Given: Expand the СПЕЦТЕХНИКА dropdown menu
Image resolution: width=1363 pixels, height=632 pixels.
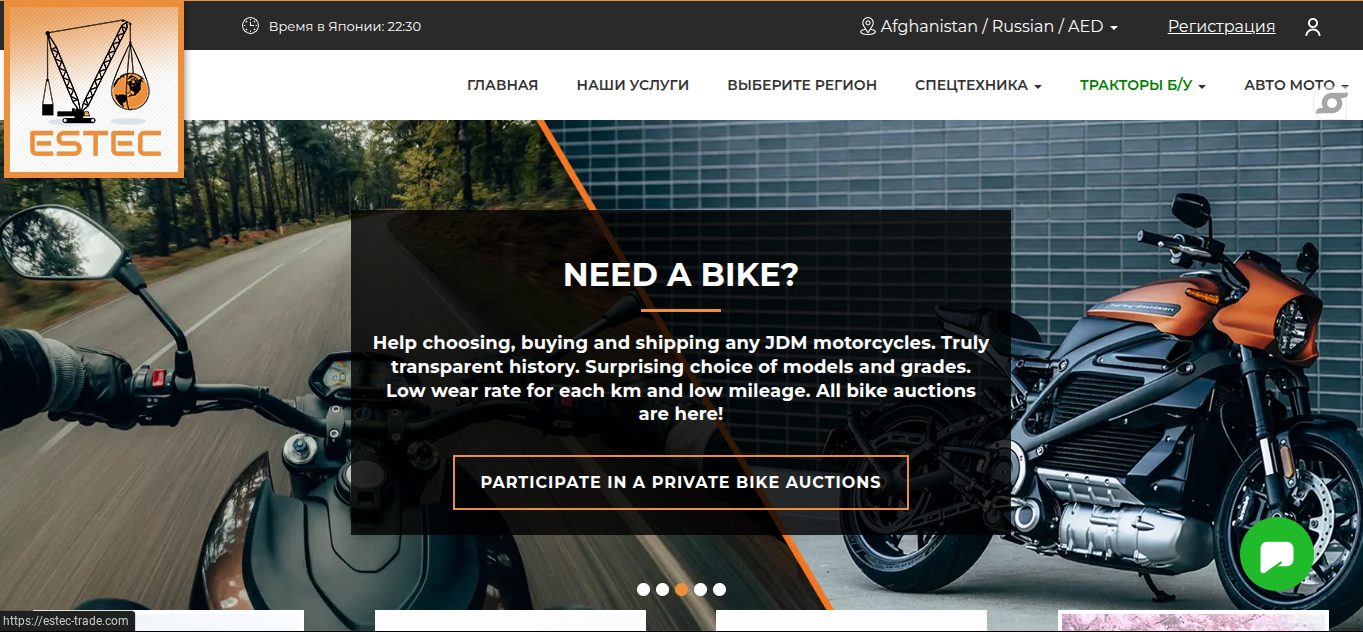Looking at the screenshot, I should [x=978, y=85].
